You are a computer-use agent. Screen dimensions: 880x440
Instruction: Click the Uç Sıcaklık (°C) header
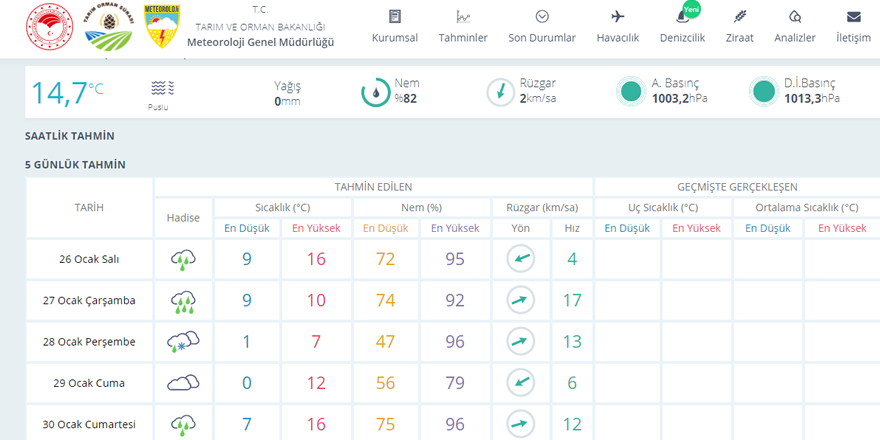pyautogui.click(x=663, y=208)
